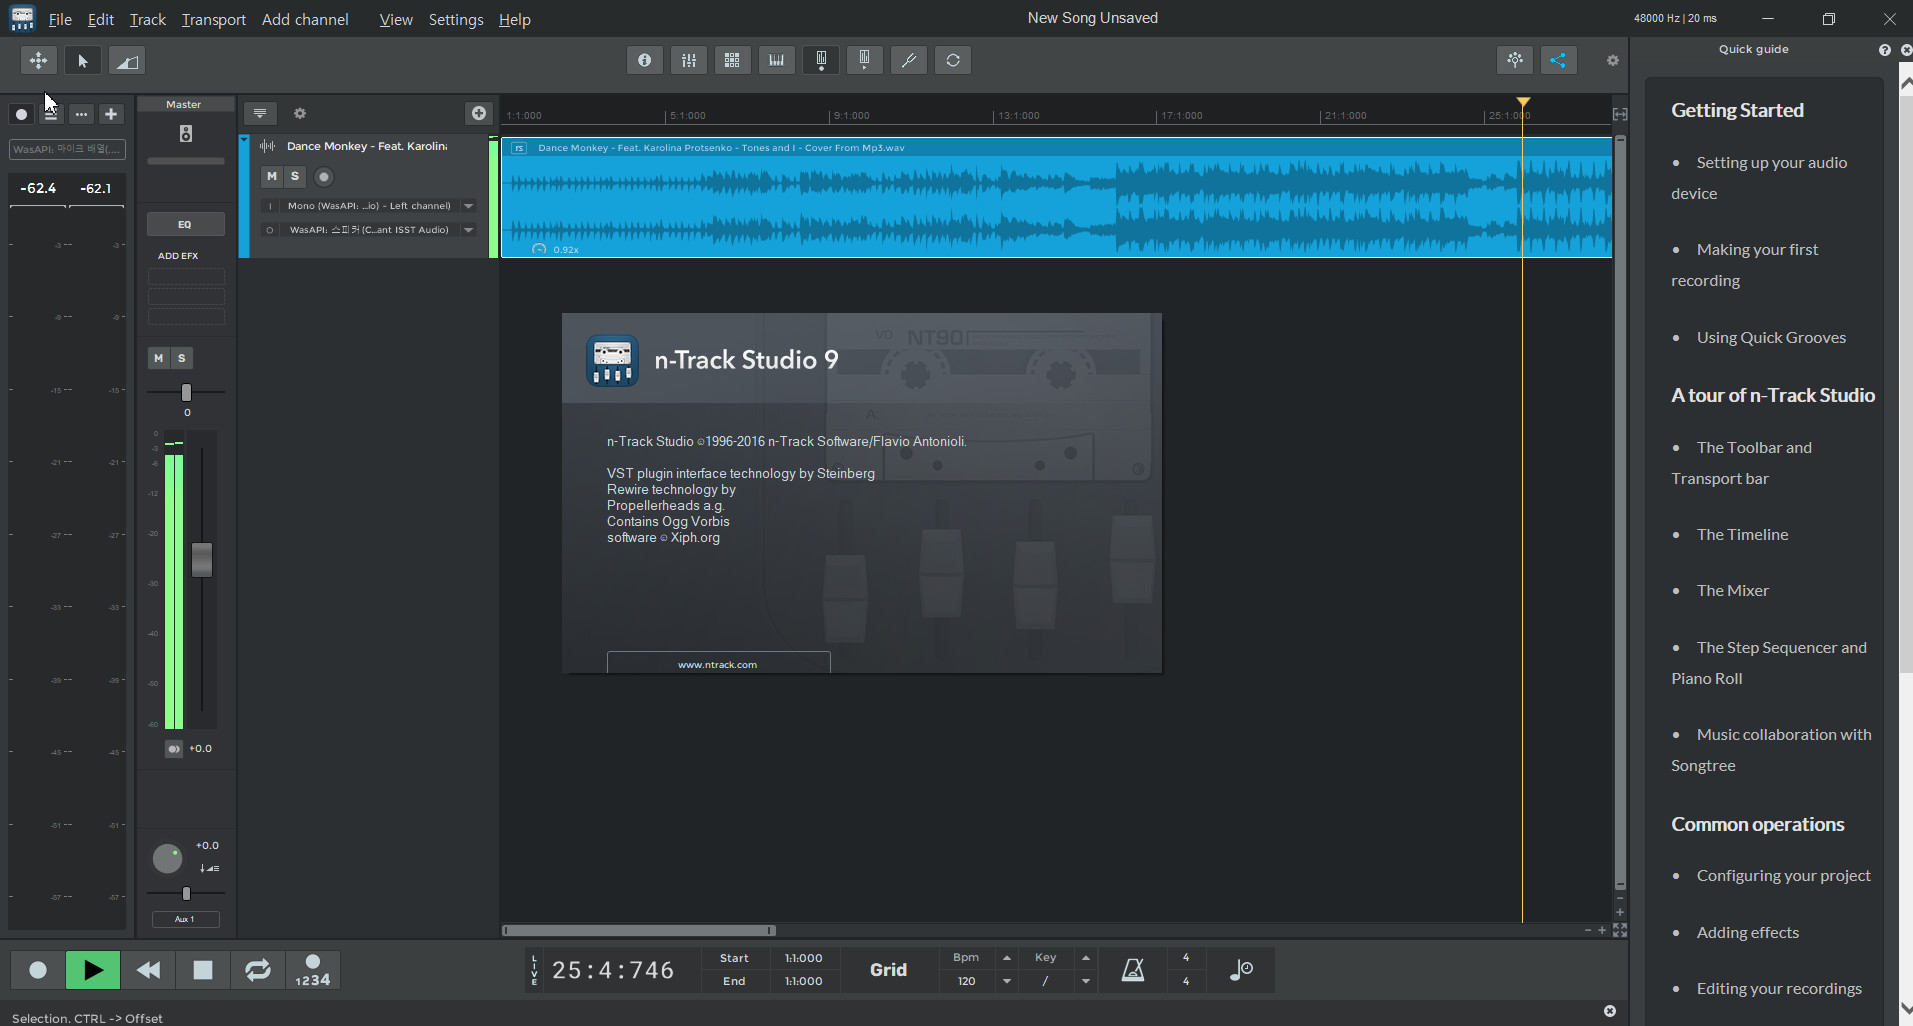Viewport: 1913px width, 1026px height.
Task: Click the circular sync arrows toolbar icon
Action: pyautogui.click(x=953, y=60)
